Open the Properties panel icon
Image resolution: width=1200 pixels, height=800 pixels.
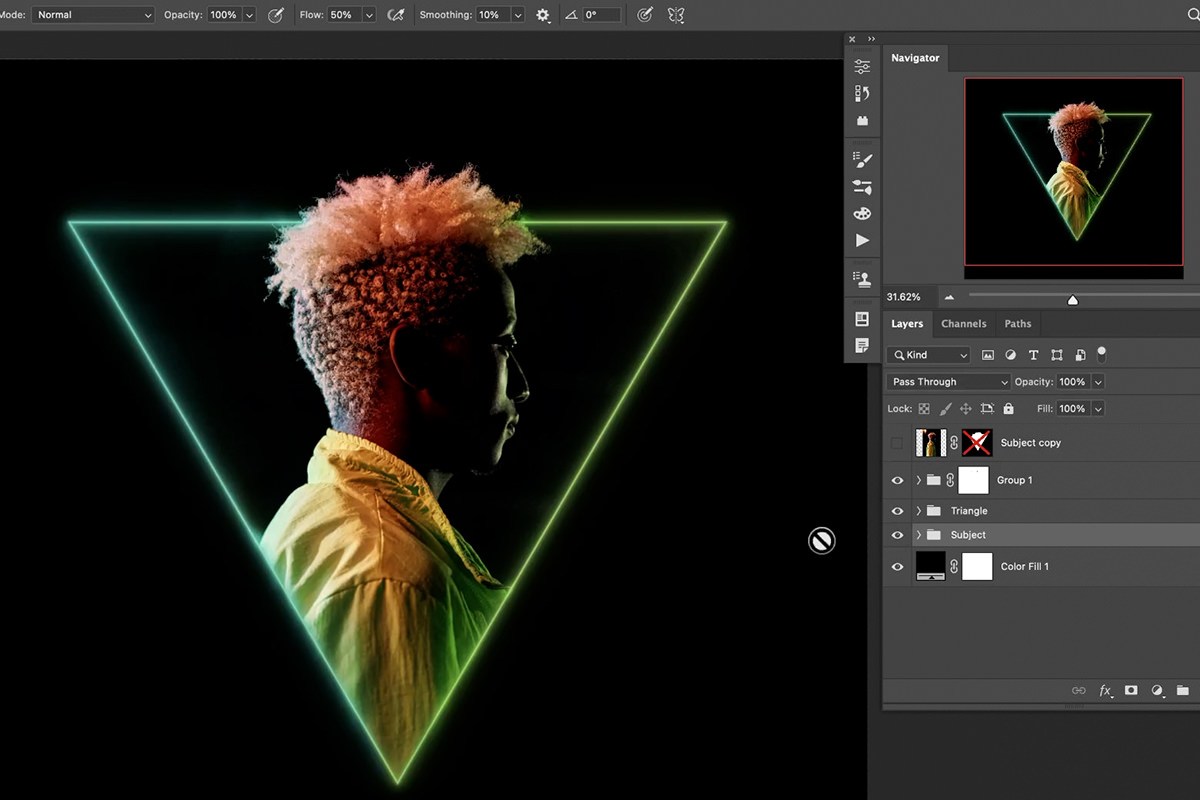[862, 67]
